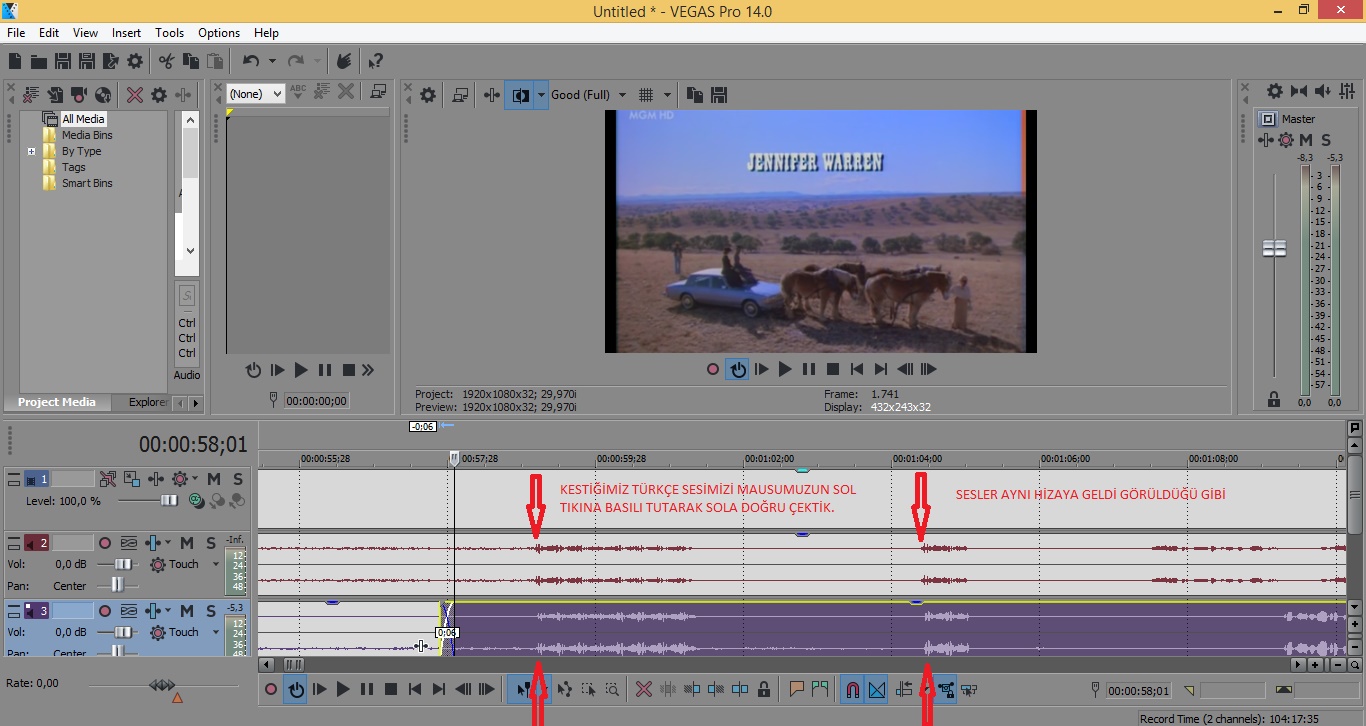Adjust the Master volume fader

(x=1274, y=249)
